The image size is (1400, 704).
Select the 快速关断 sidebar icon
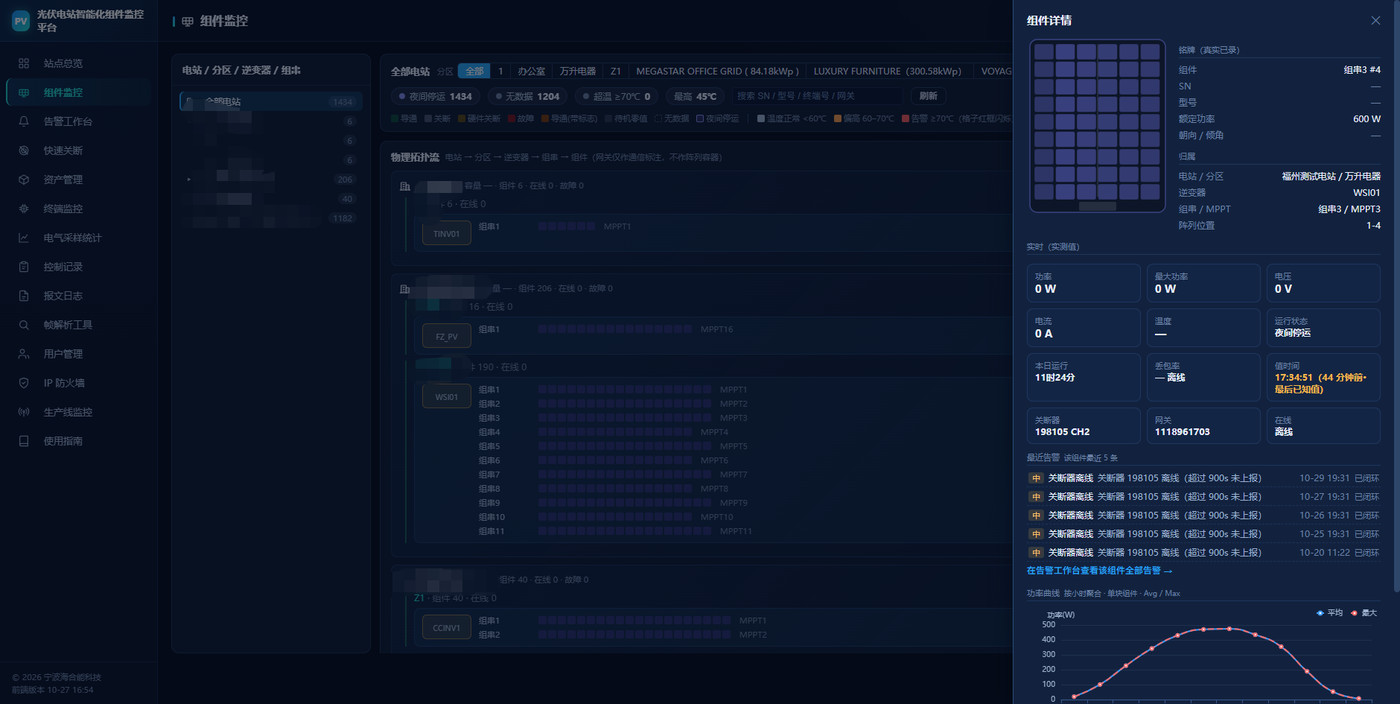(x=24, y=150)
